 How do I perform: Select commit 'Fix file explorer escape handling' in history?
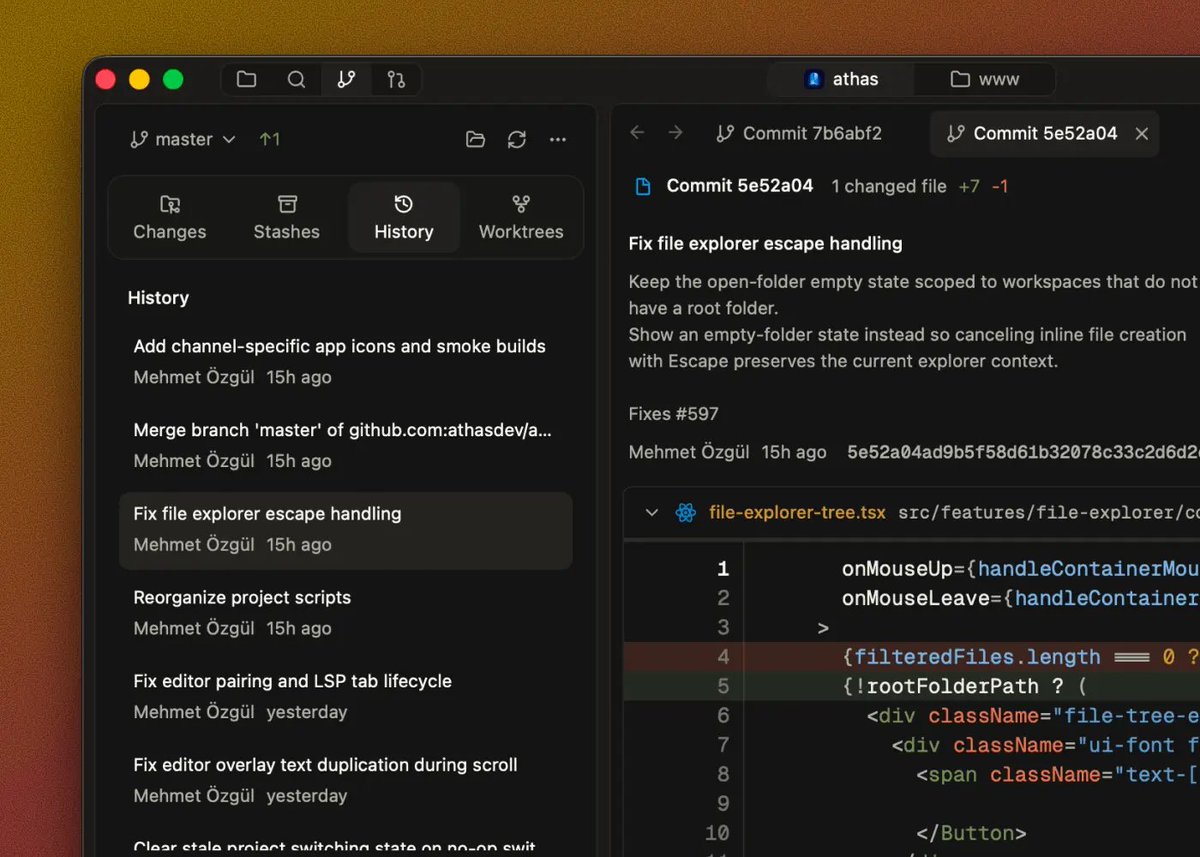pyautogui.click(x=346, y=530)
